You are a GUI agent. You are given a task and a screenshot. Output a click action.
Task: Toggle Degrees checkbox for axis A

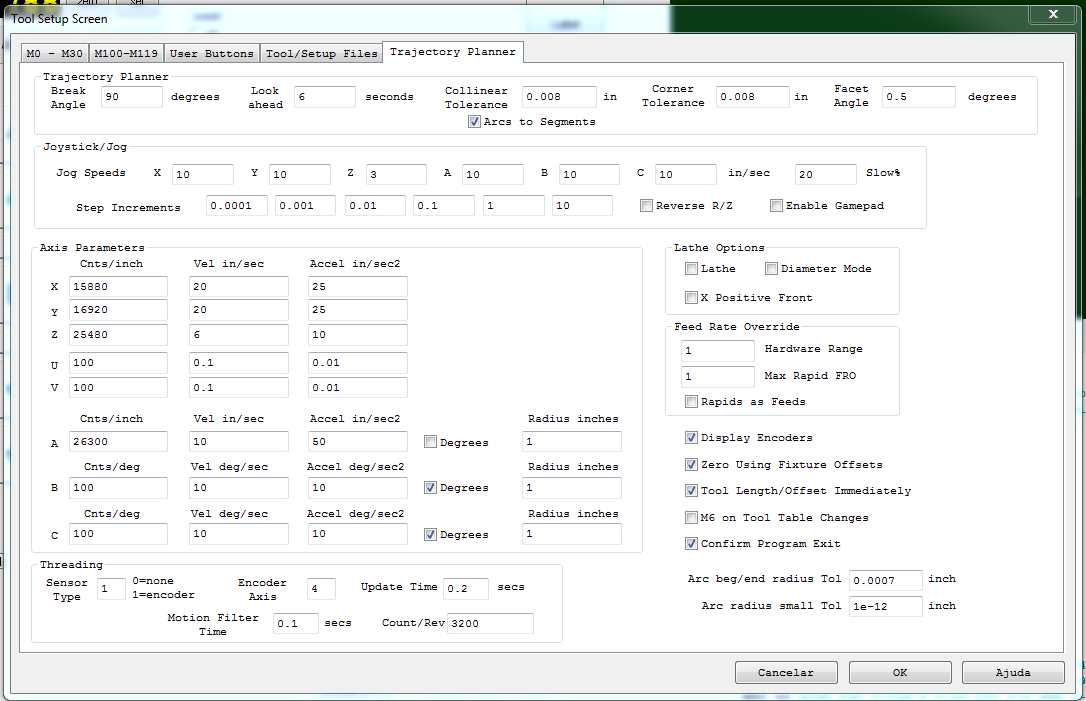(x=430, y=442)
